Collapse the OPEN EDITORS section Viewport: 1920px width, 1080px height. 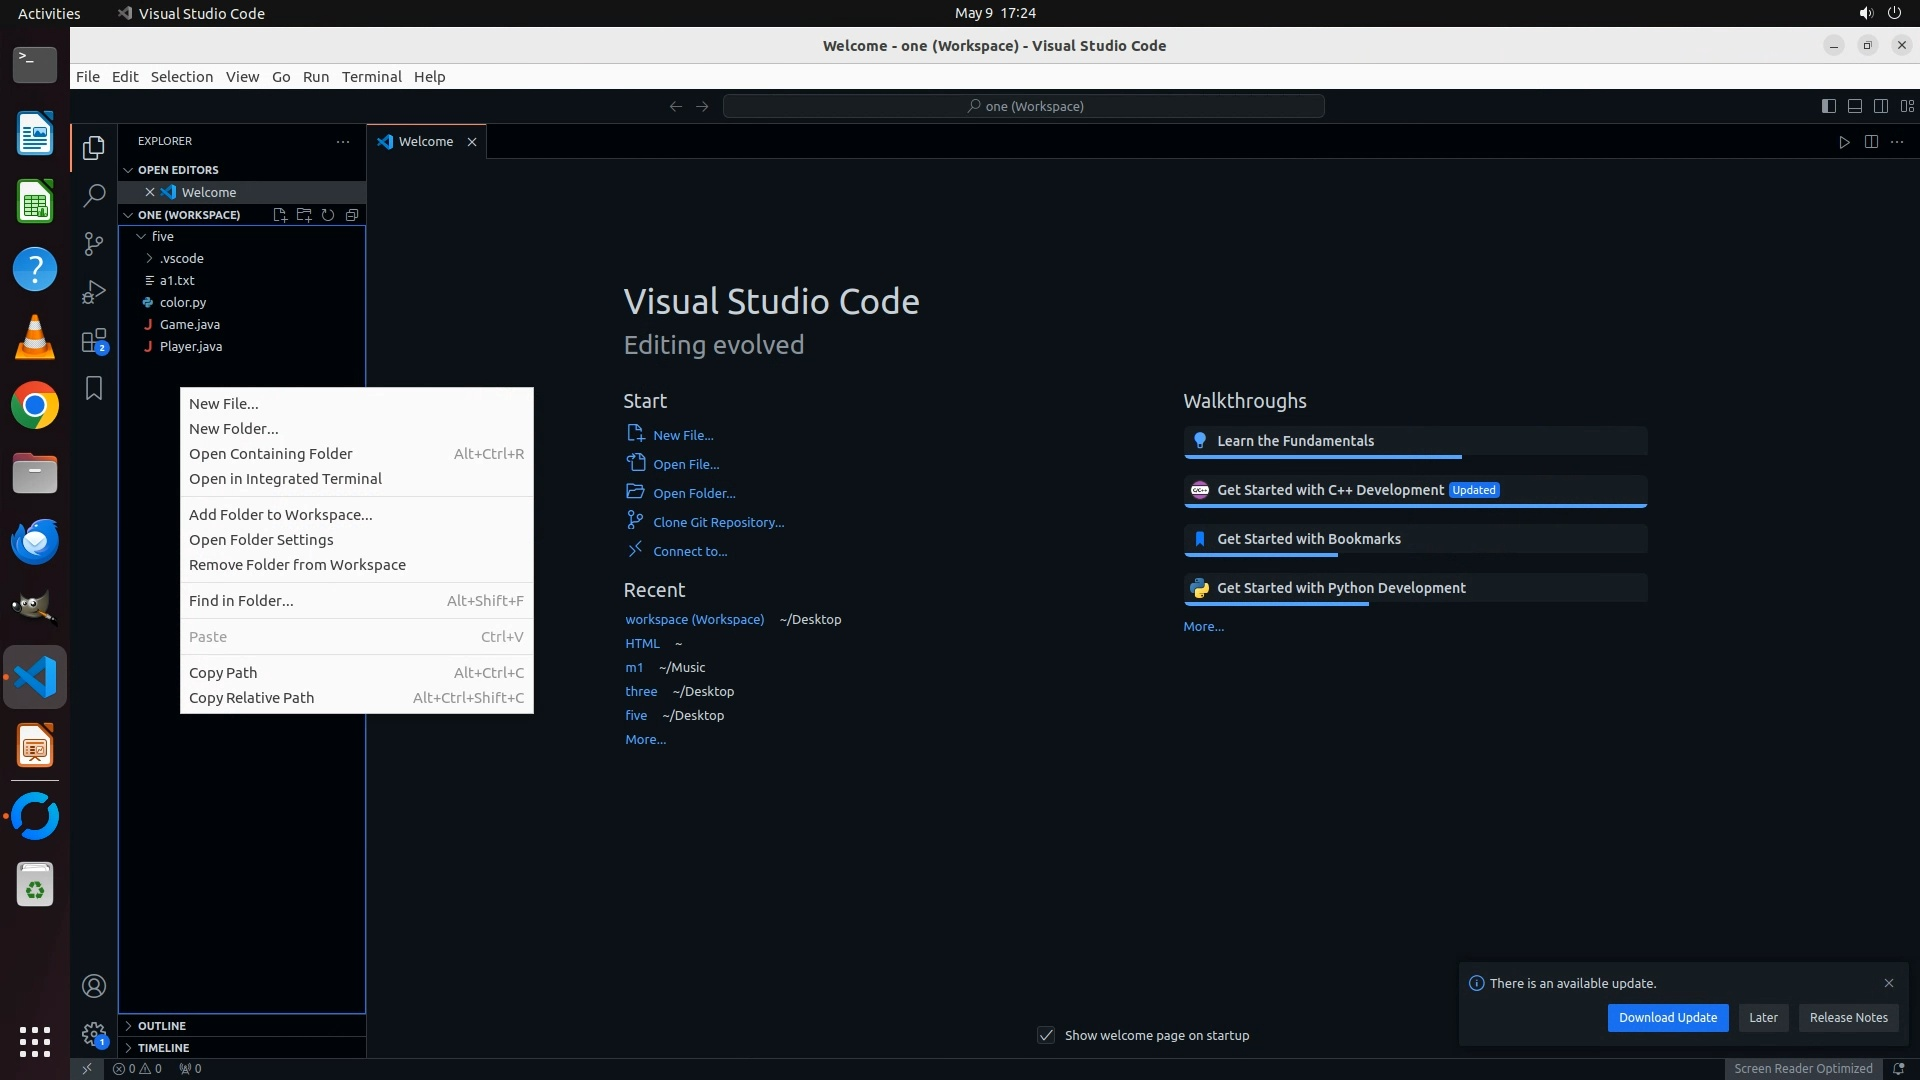pos(177,170)
